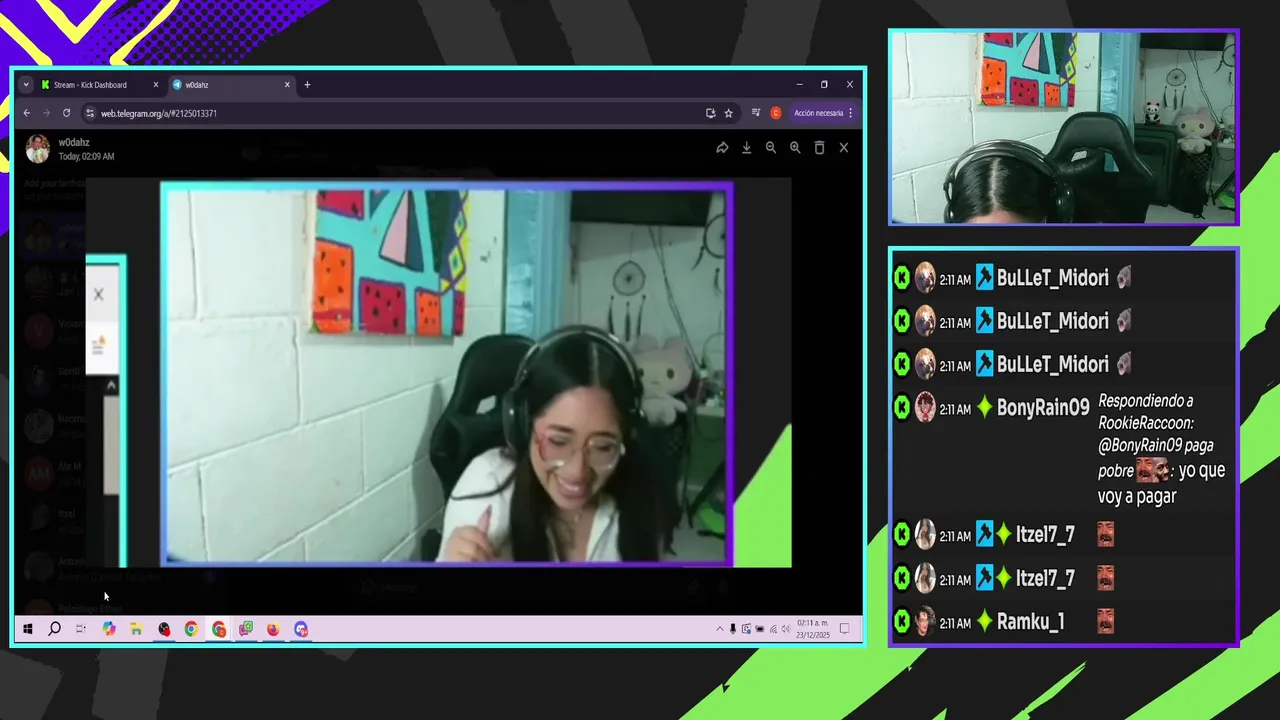Screen dimensions: 1280x720
Task: Open the red and black taskbar icon
Action: point(164,629)
